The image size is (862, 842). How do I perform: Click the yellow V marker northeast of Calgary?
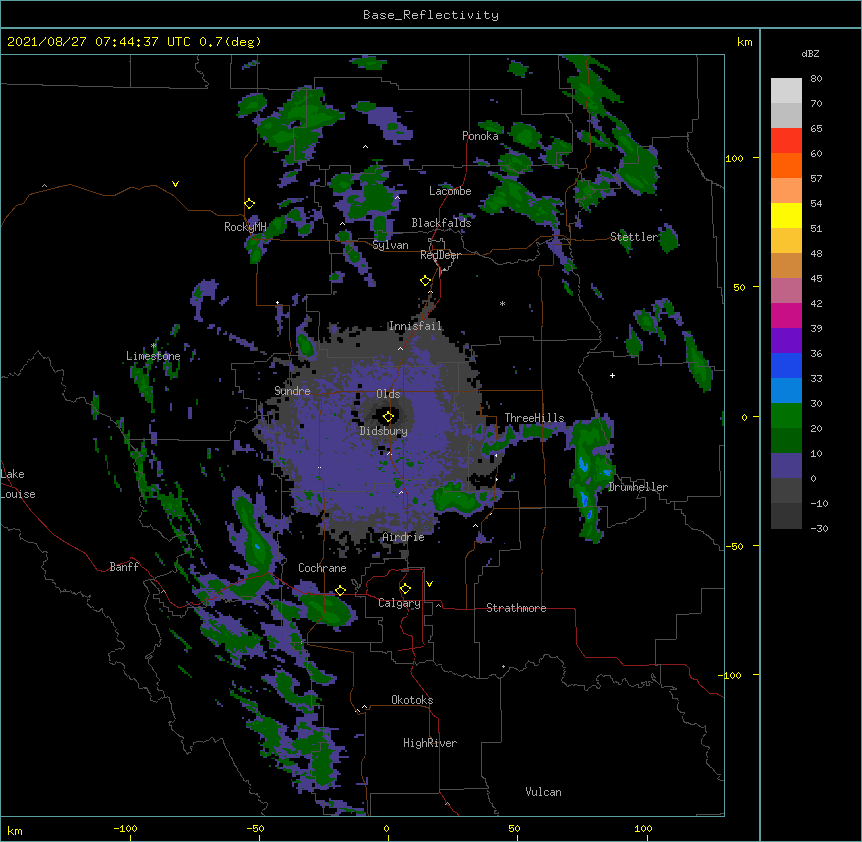[429, 584]
